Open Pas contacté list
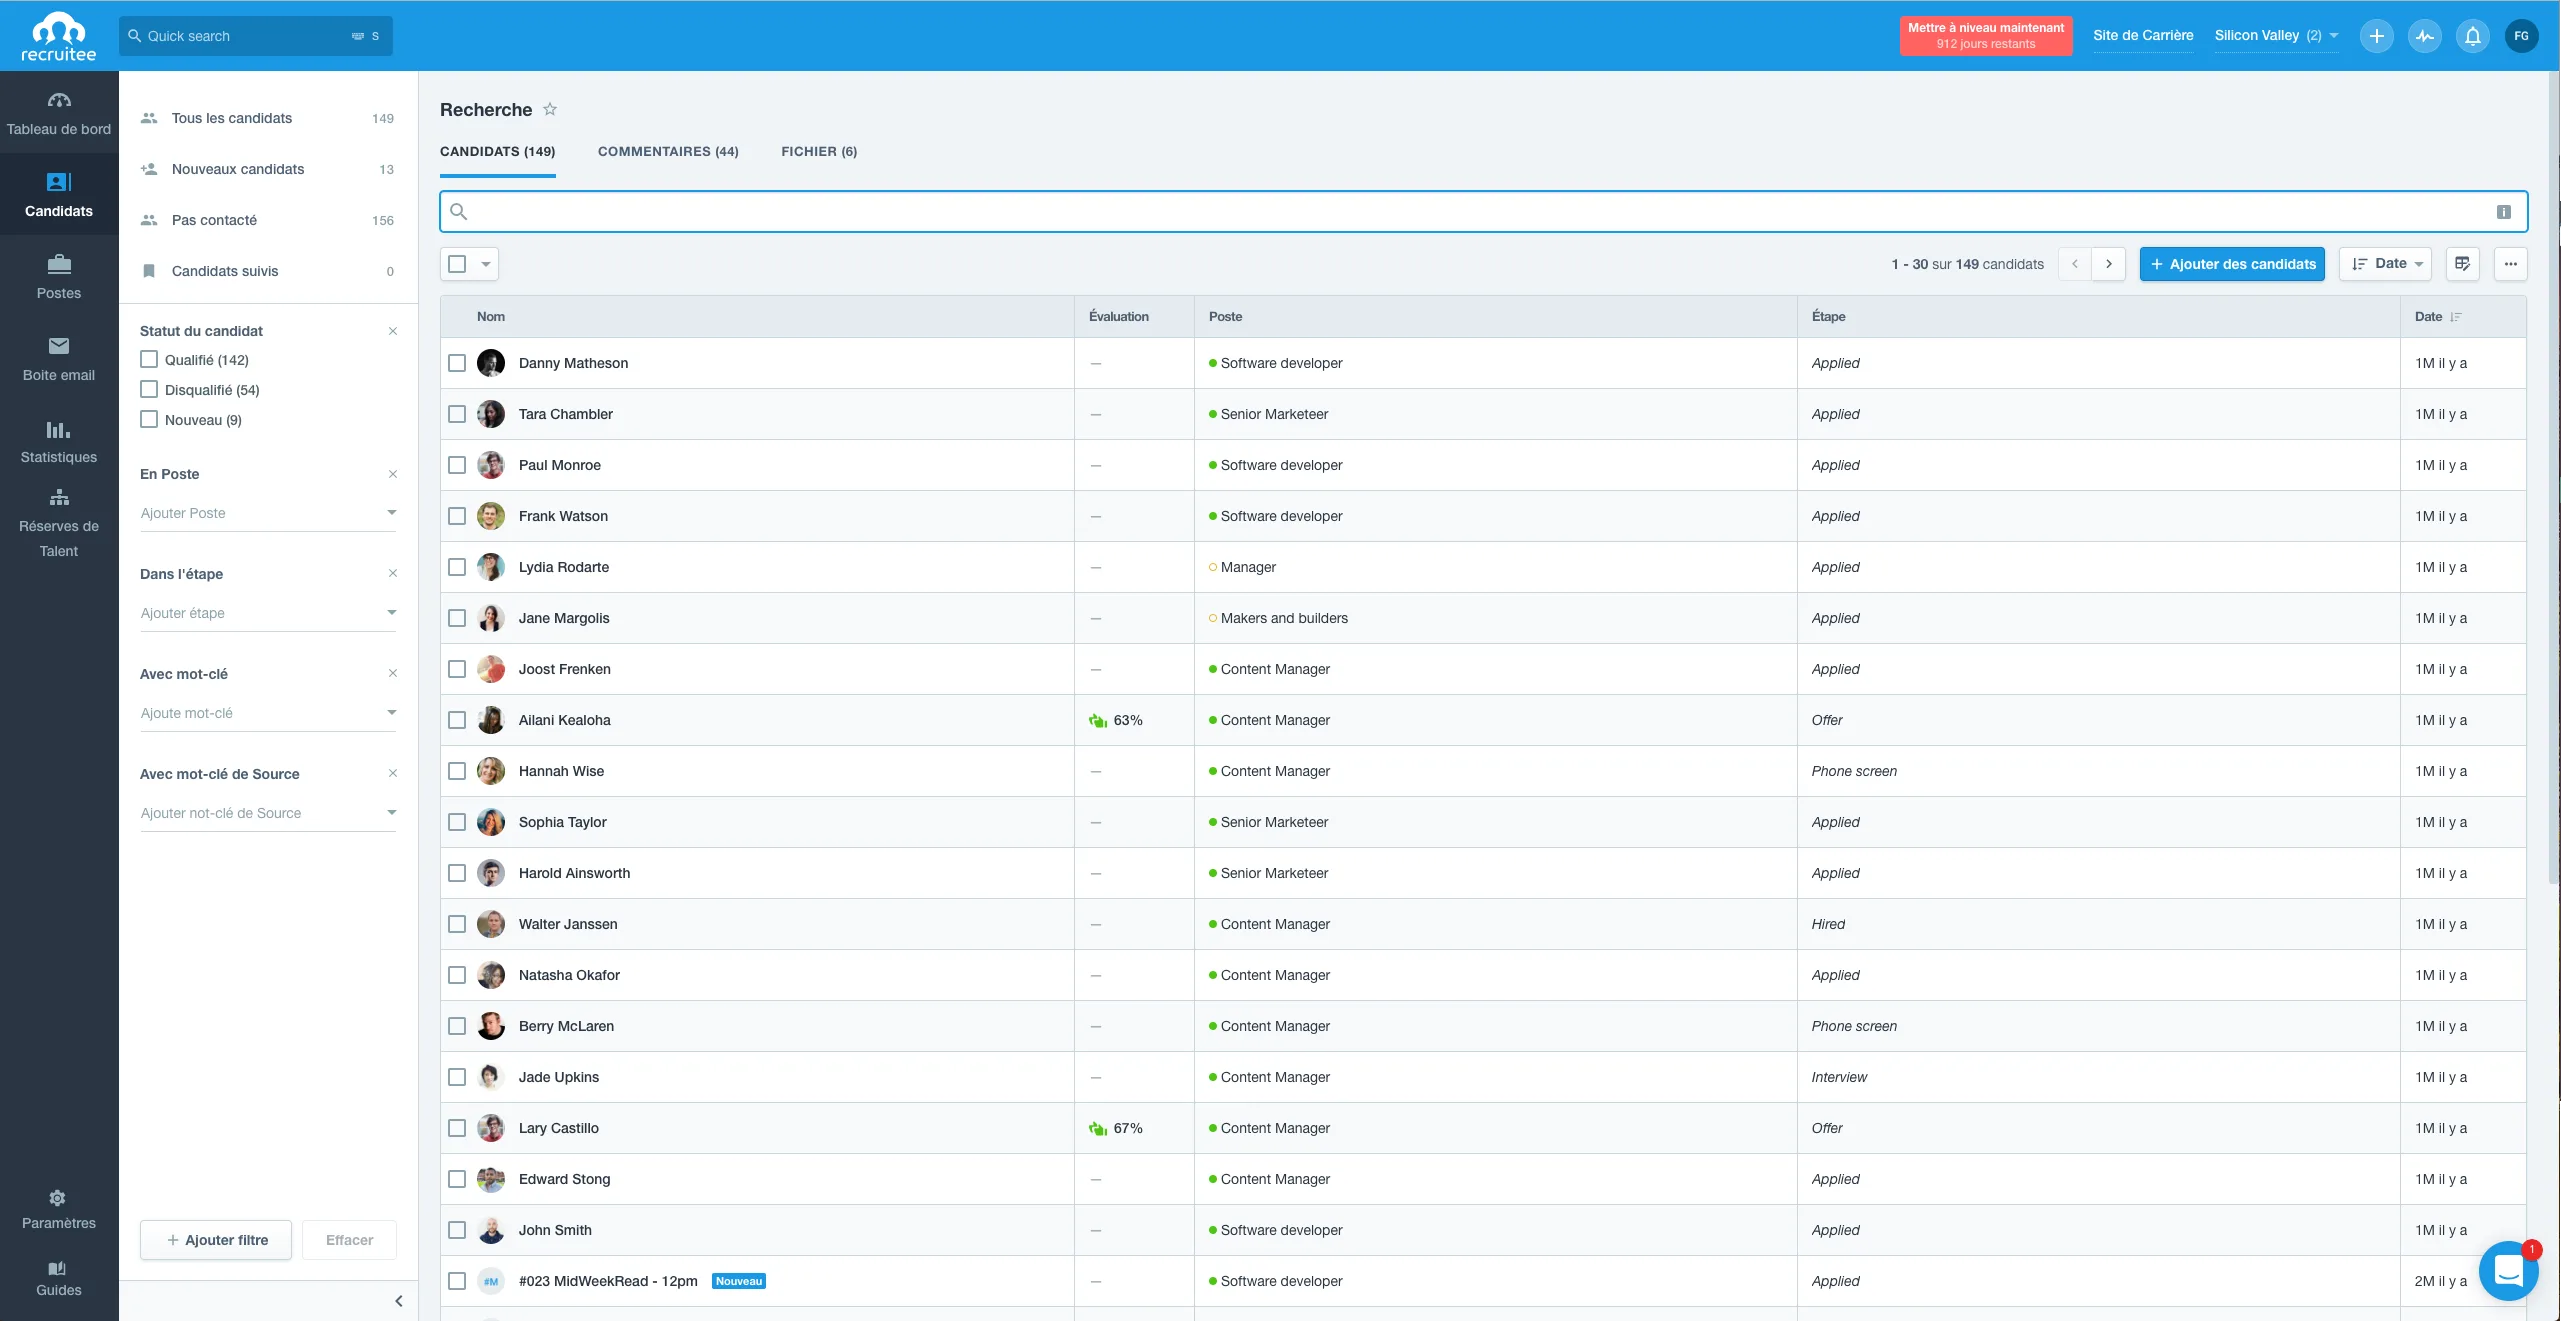 (x=268, y=220)
